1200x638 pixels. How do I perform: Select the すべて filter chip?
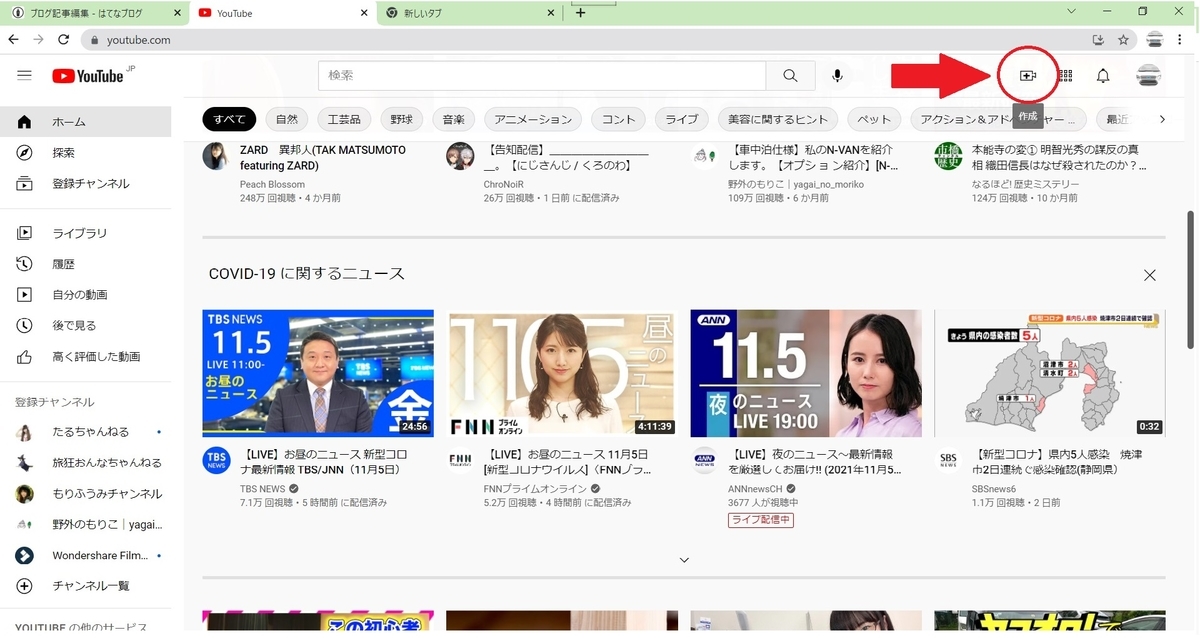[229, 119]
